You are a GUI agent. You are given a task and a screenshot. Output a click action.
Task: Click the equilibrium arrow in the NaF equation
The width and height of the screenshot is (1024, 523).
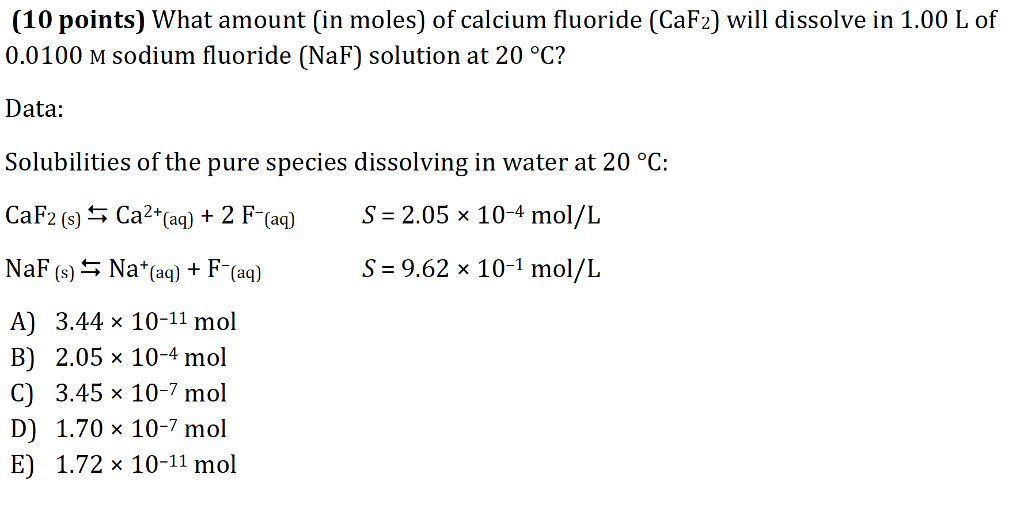point(91,267)
